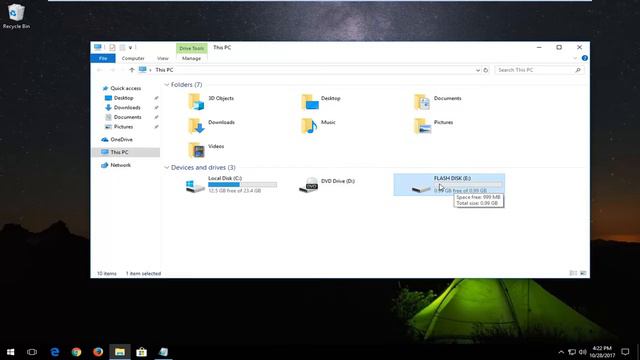640x360 pixels.
Task: Collapse the Folders (7) group
Action: (x=167, y=85)
